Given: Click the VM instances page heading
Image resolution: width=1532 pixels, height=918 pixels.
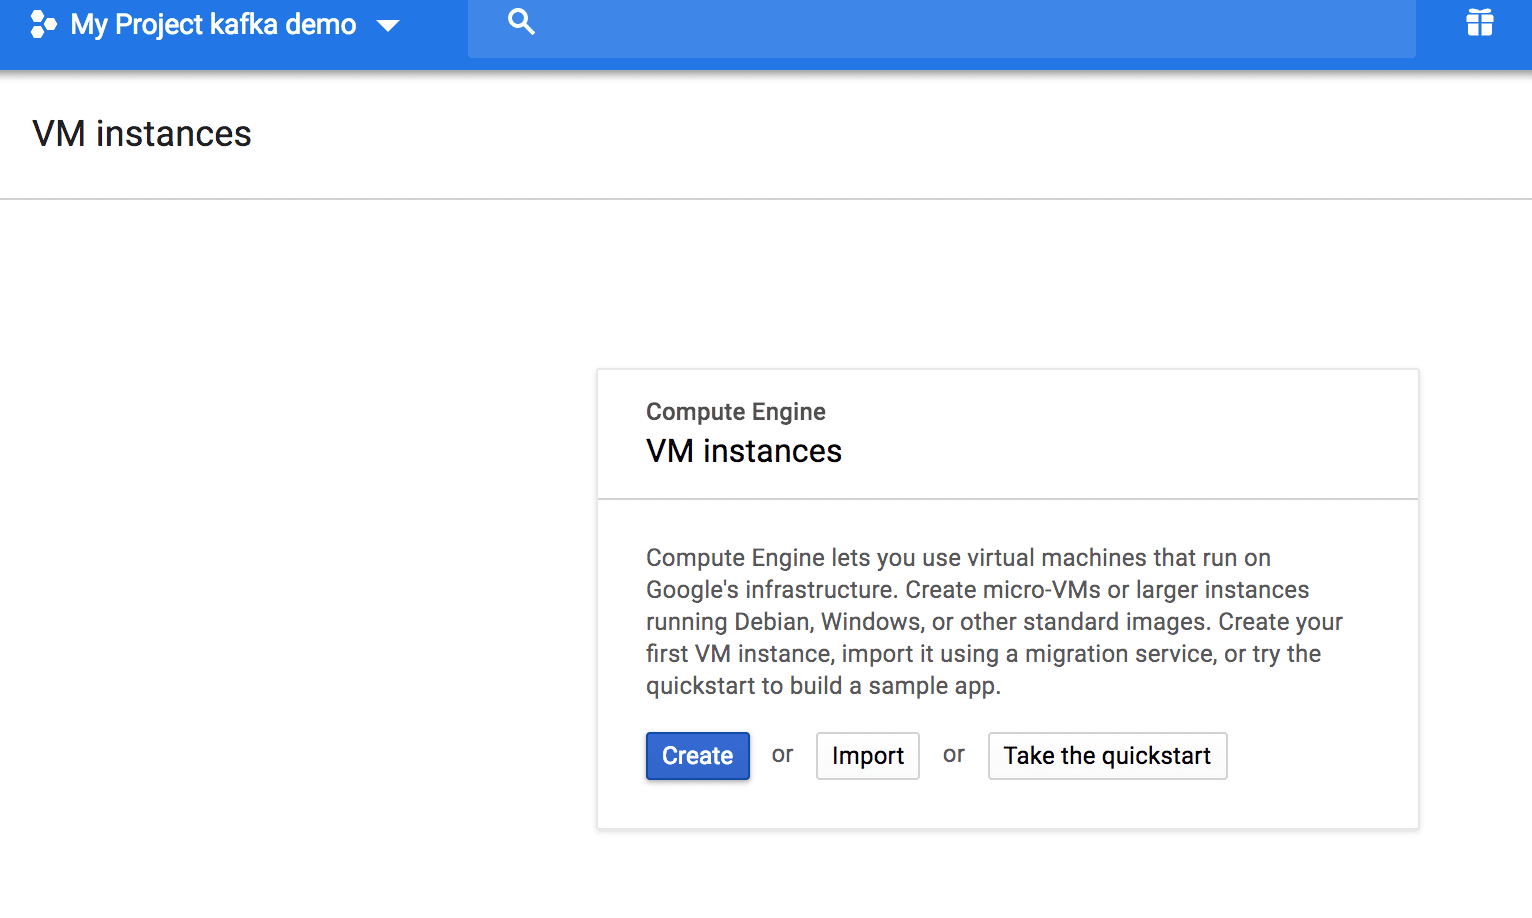Looking at the screenshot, I should point(142,134).
